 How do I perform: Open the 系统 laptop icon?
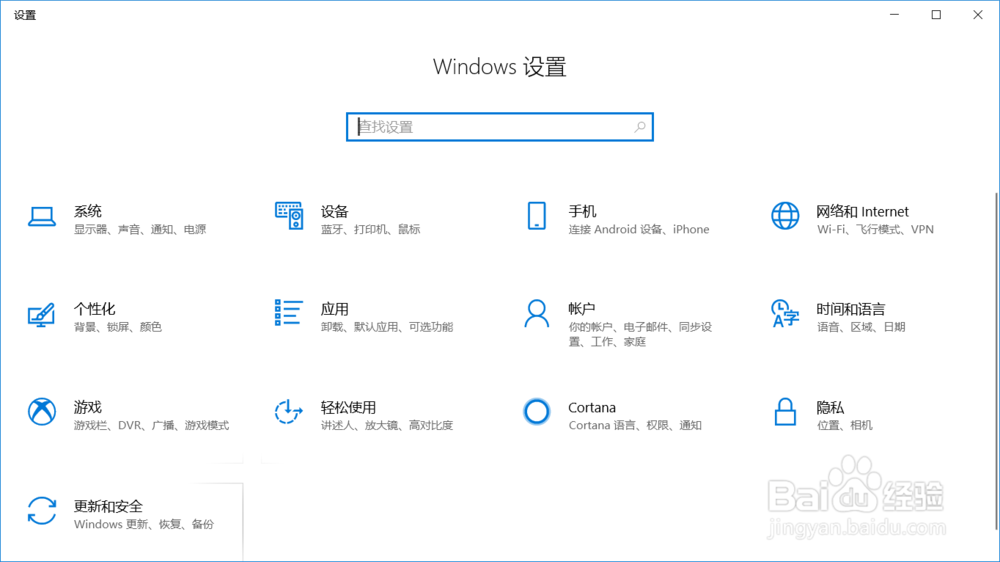(x=41, y=217)
